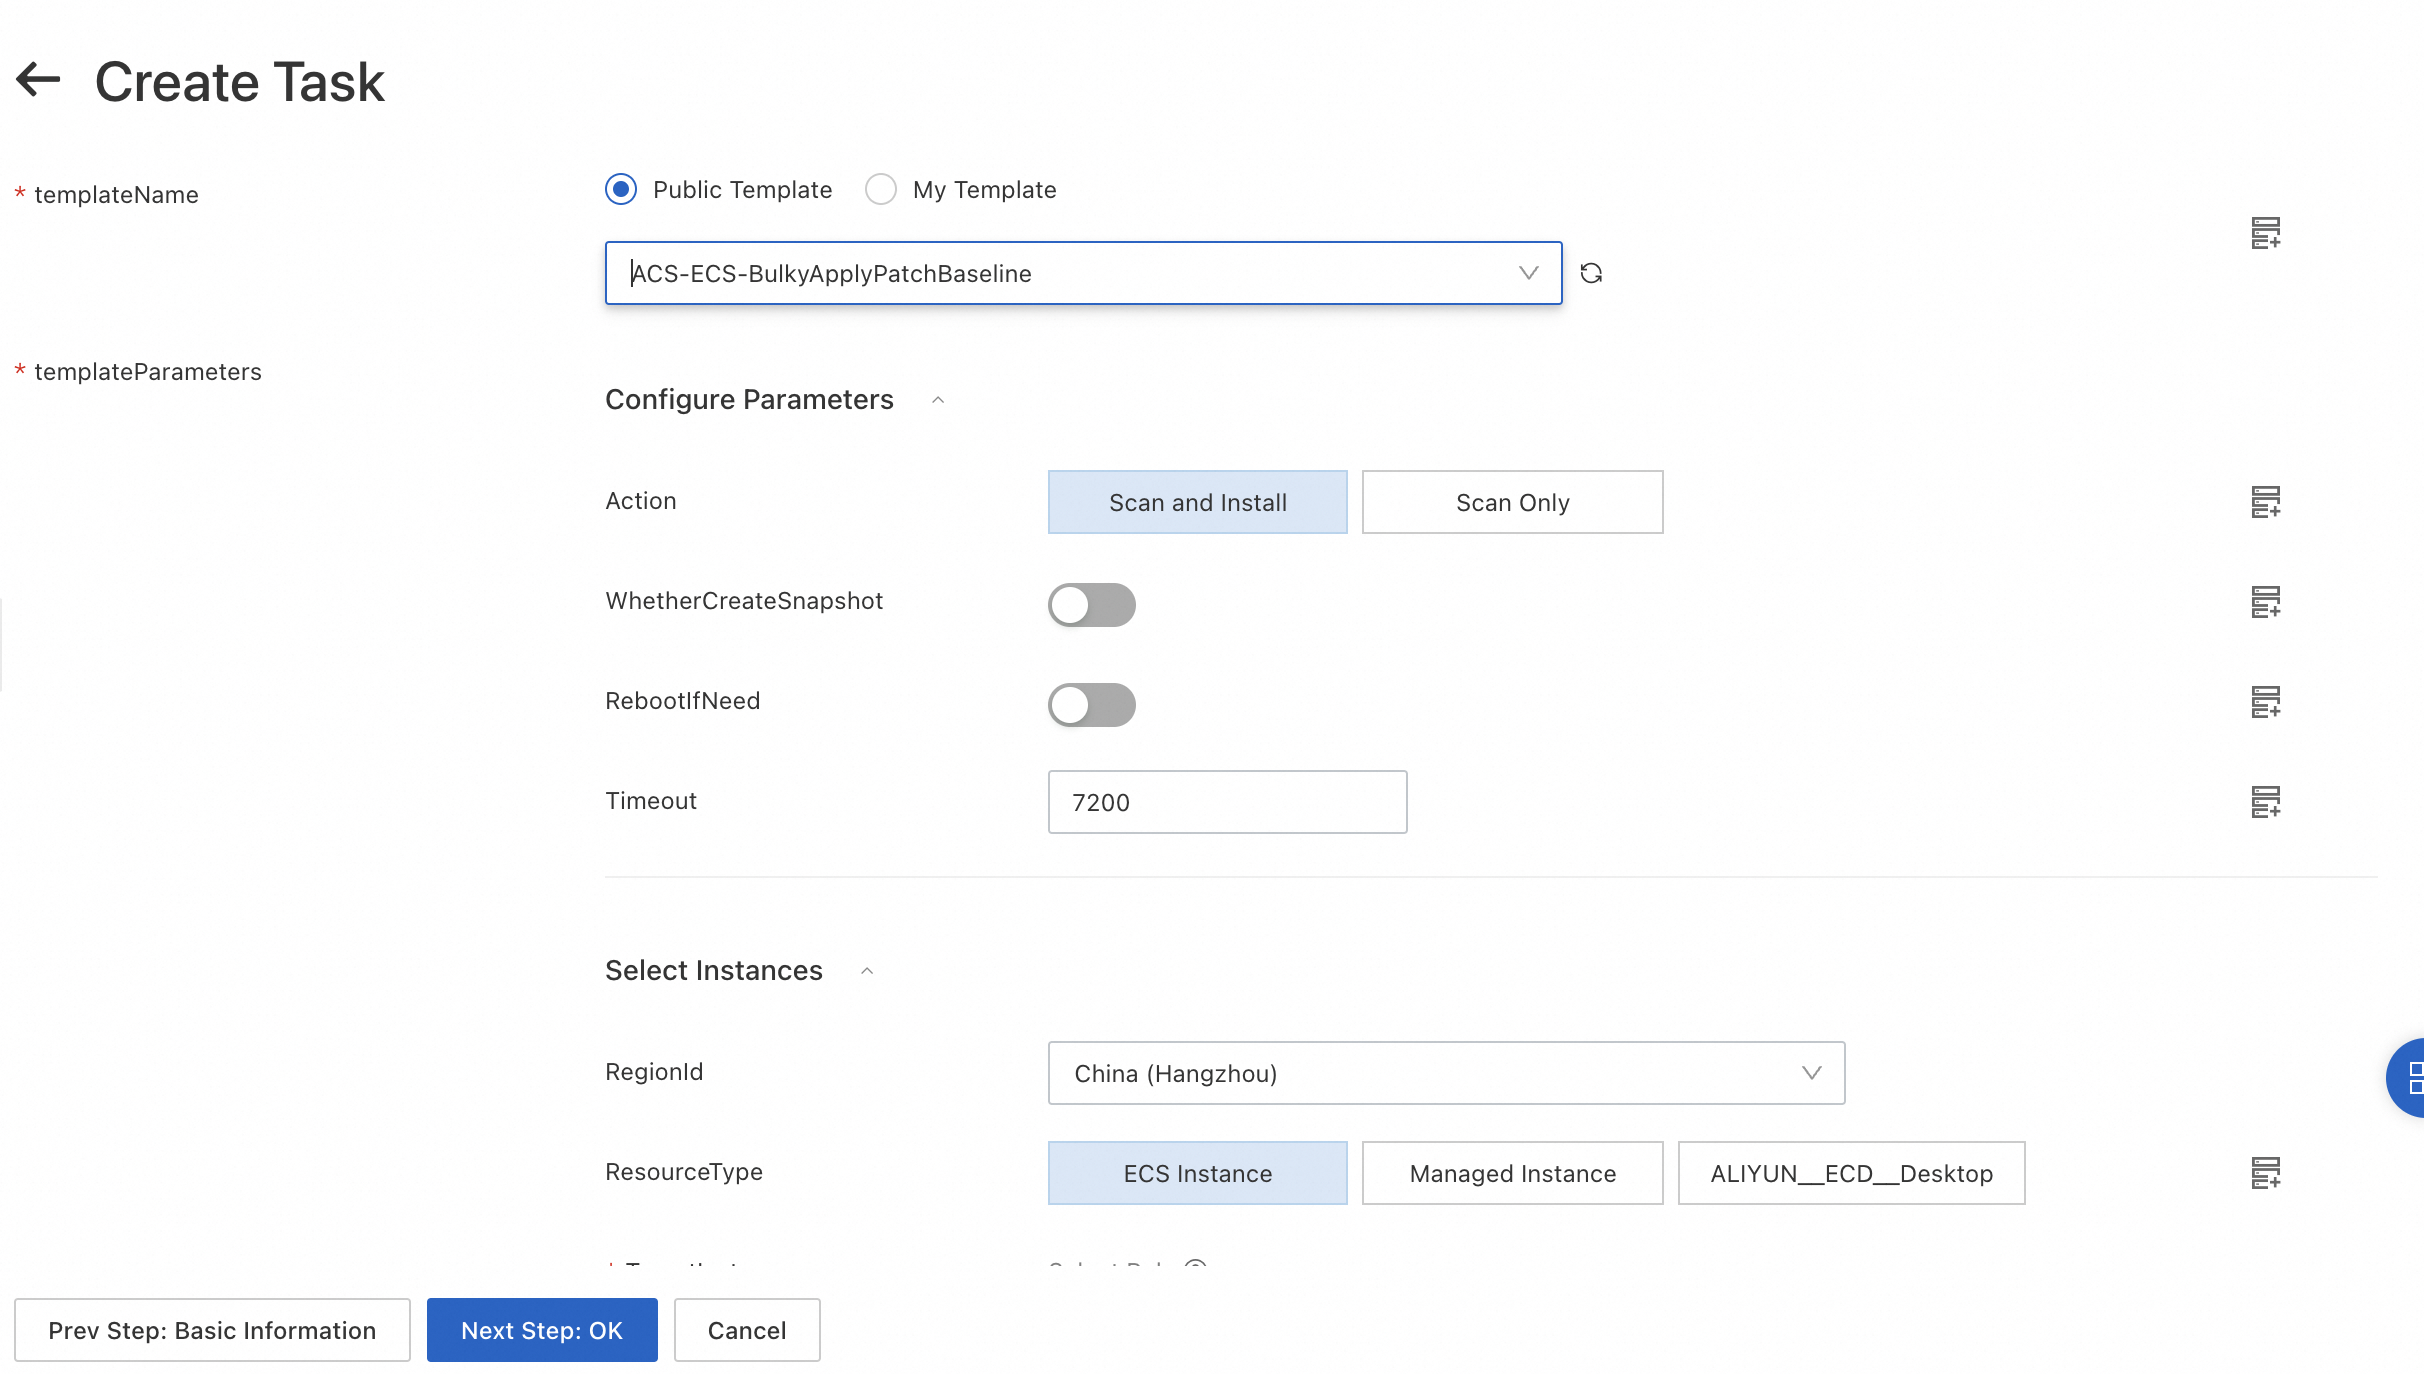Open the RegionId China (Hangzhou) dropdown

1445,1073
